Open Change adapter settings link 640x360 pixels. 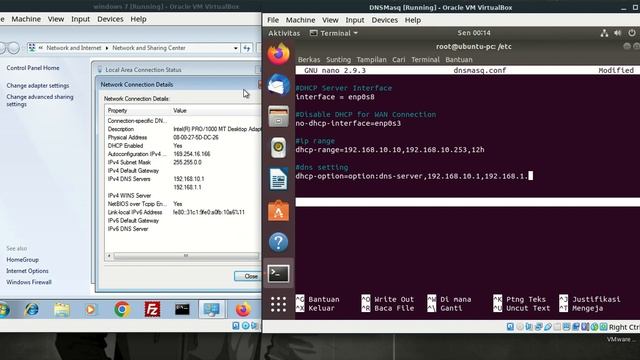(x=38, y=85)
